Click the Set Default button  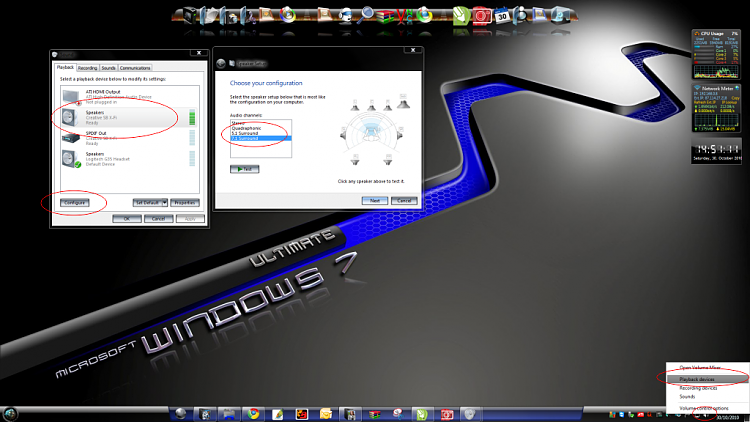(x=147, y=203)
